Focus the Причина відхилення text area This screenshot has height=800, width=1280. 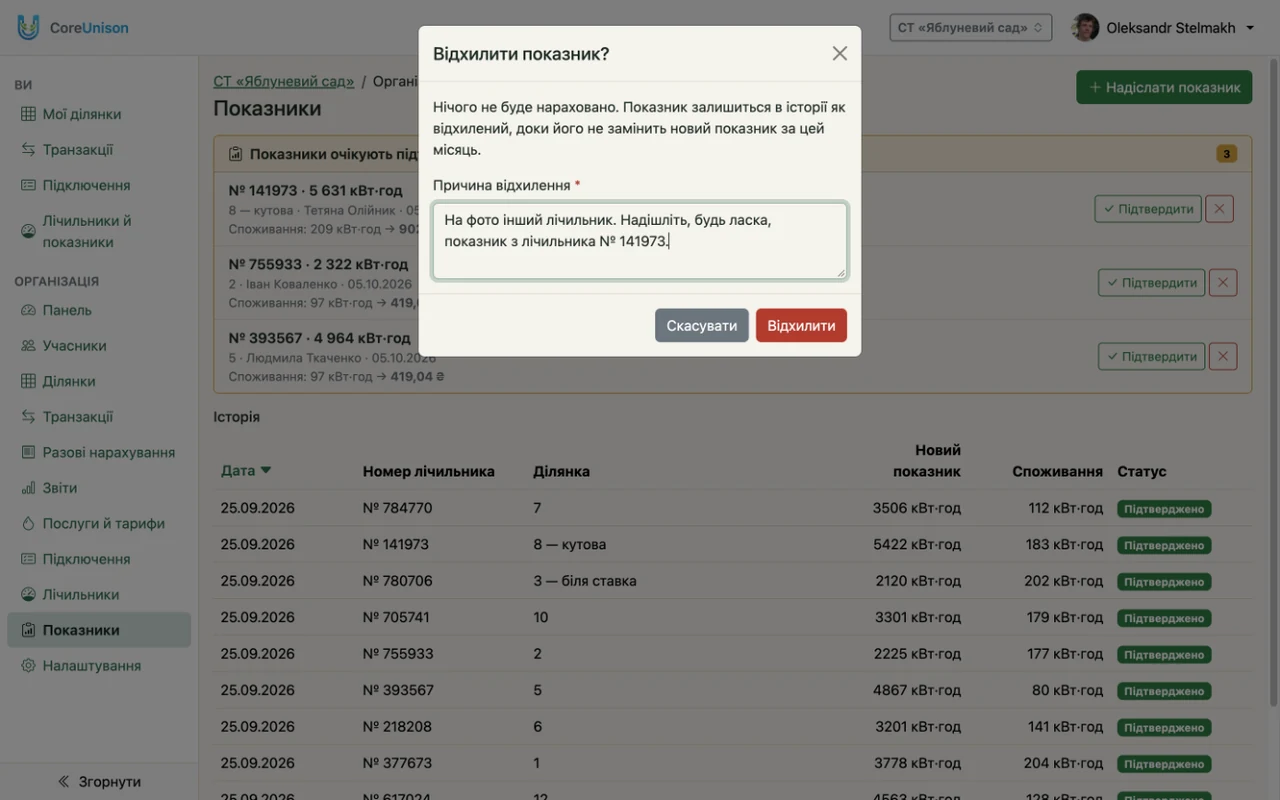tap(640, 241)
